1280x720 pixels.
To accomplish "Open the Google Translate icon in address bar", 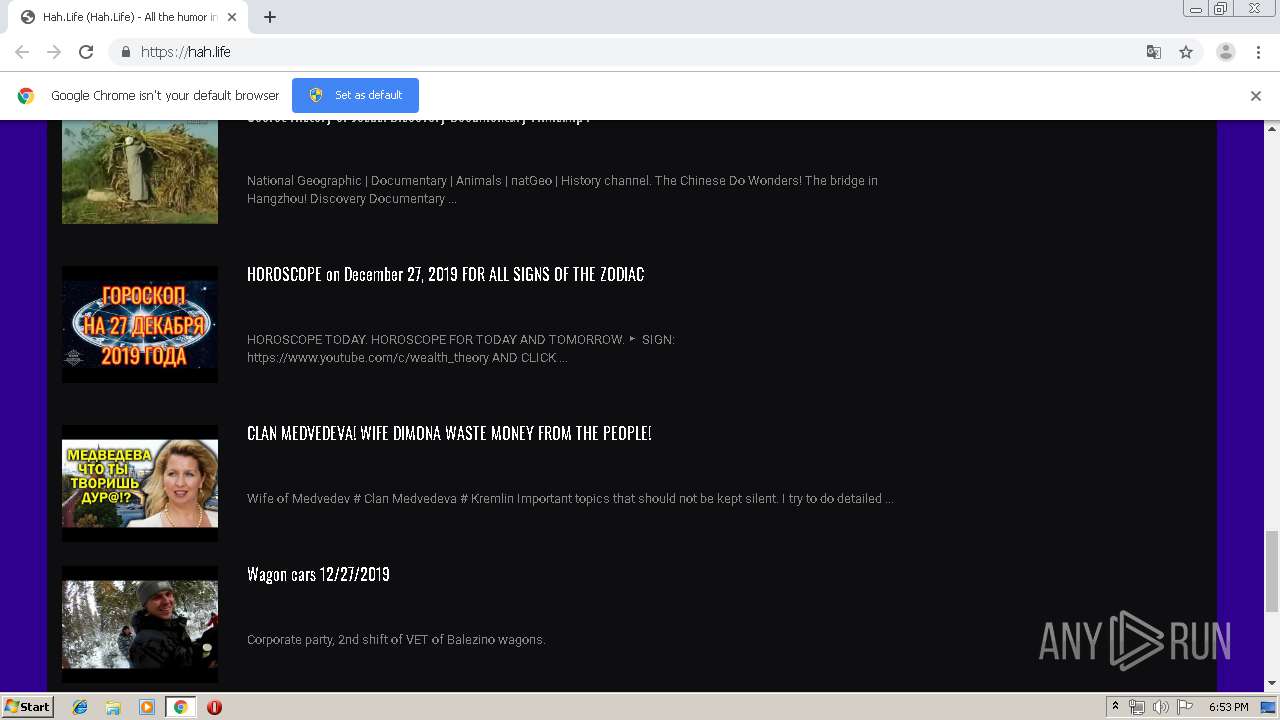I will click(1154, 52).
